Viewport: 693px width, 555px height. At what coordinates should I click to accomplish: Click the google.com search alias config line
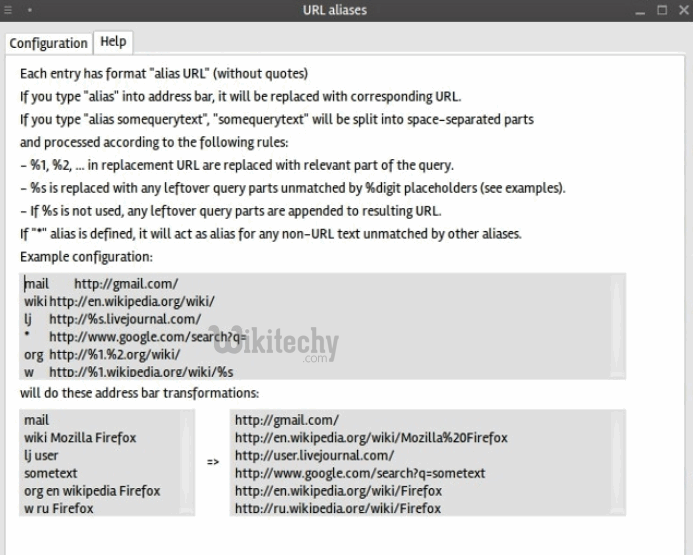(x=135, y=337)
